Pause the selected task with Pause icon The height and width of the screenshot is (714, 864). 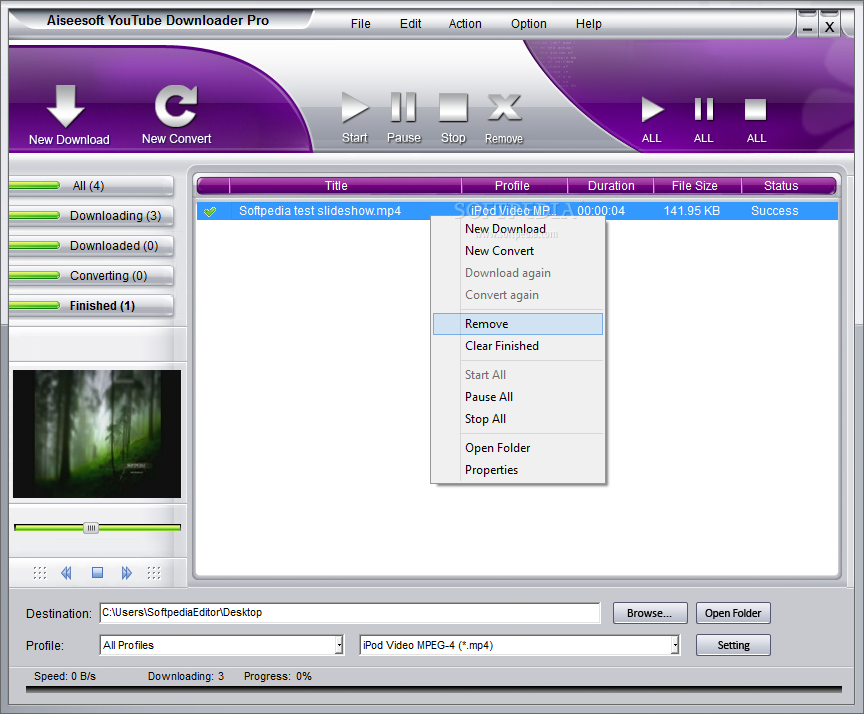(403, 107)
